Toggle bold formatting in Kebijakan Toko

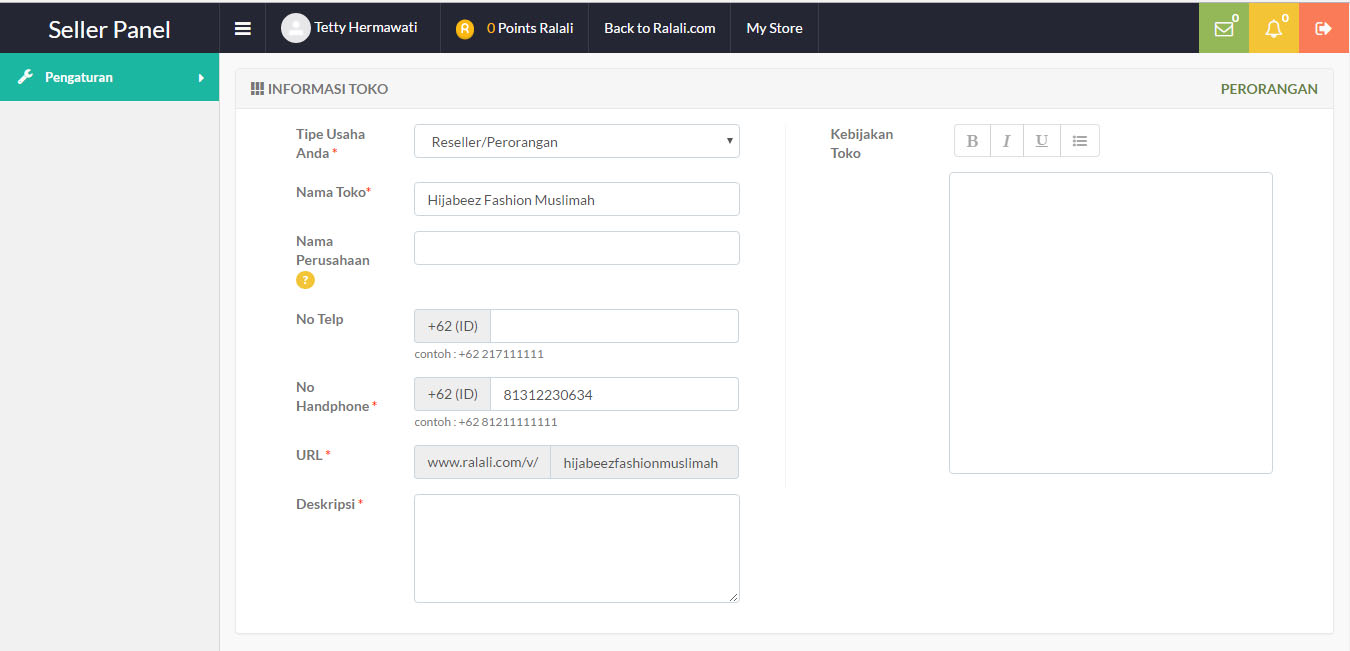tap(972, 141)
